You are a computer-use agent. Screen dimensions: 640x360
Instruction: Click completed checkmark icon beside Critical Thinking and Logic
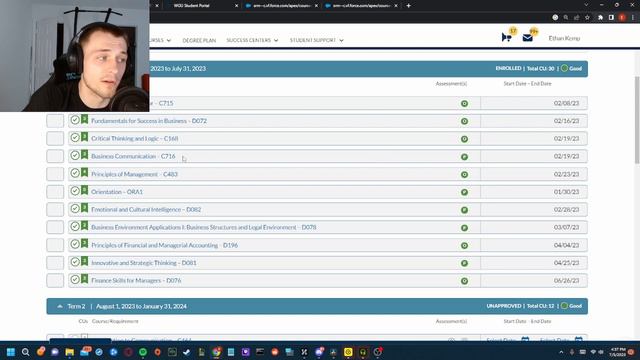[75, 138]
